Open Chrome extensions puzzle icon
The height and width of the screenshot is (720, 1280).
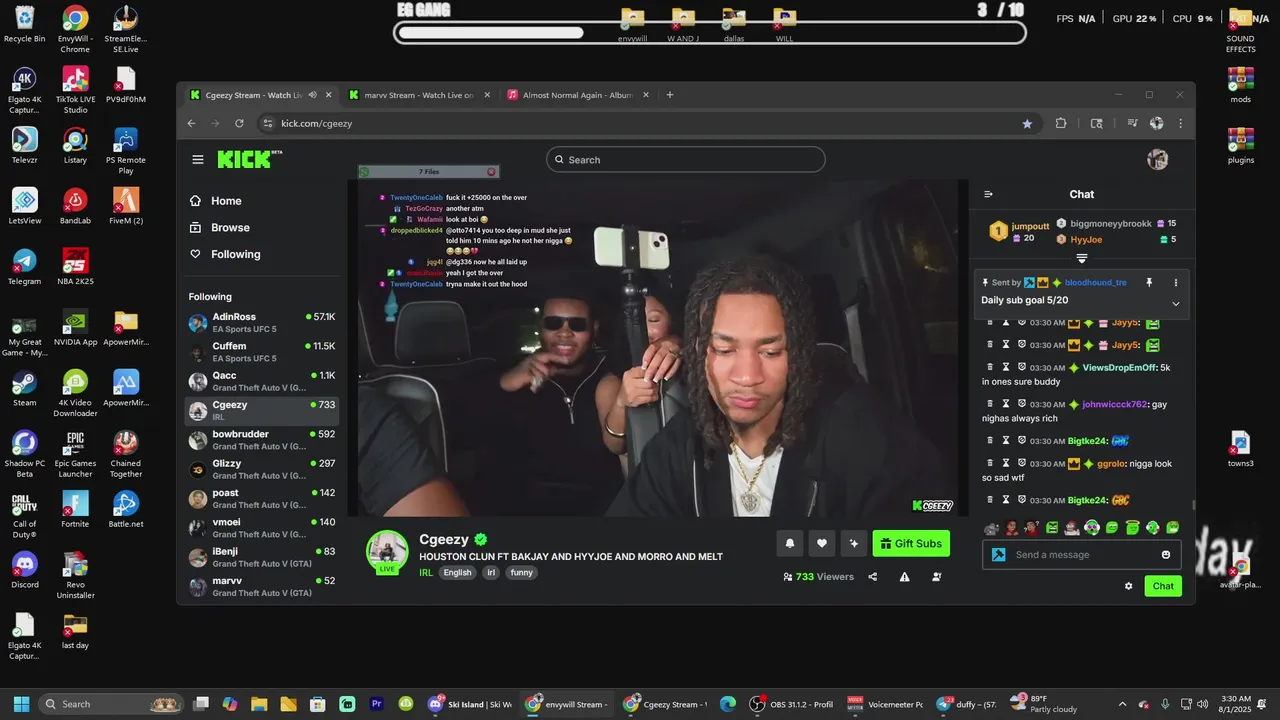[1061, 123]
